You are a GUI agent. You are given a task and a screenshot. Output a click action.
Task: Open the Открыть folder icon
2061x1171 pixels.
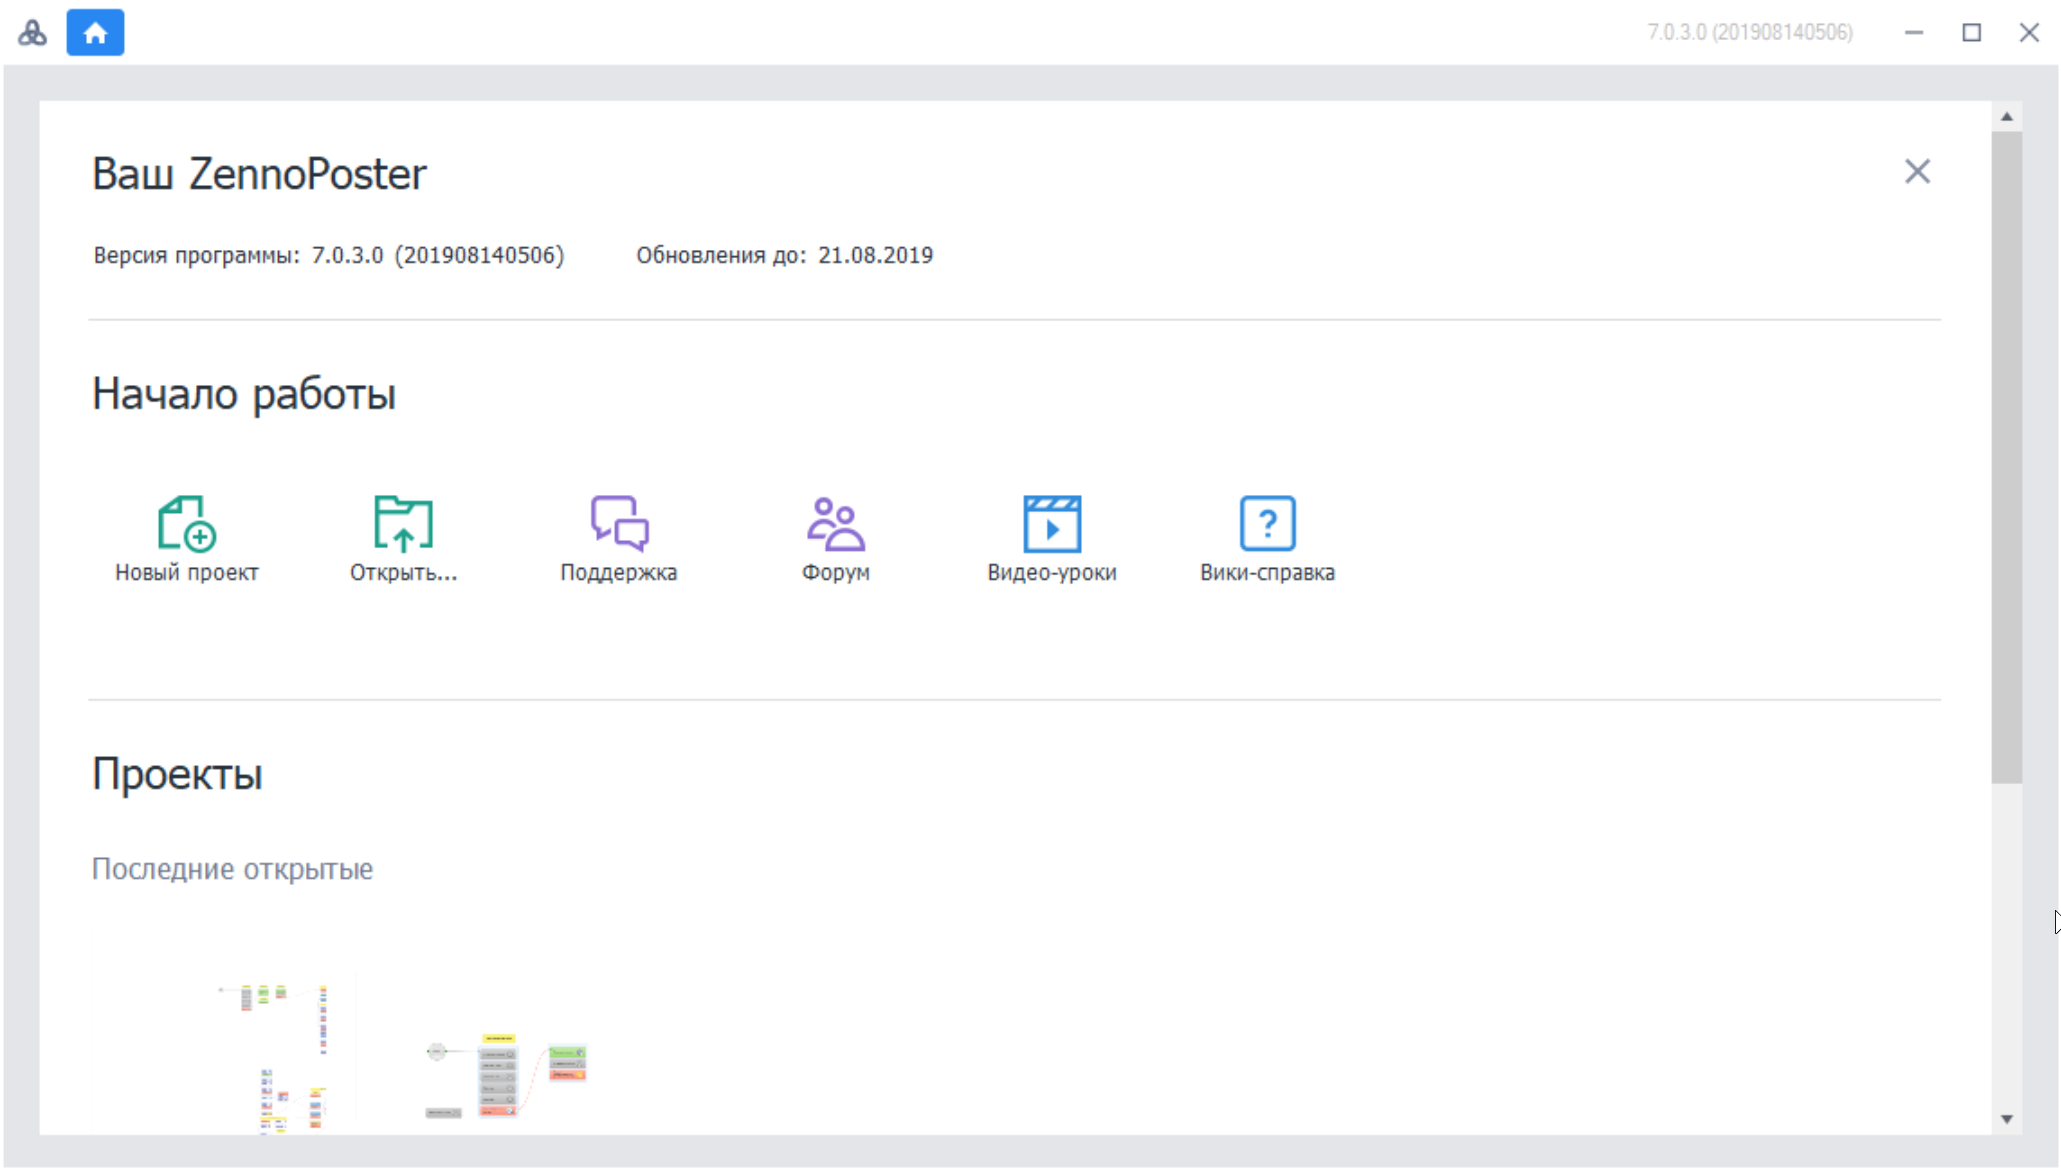tap(403, 523)
